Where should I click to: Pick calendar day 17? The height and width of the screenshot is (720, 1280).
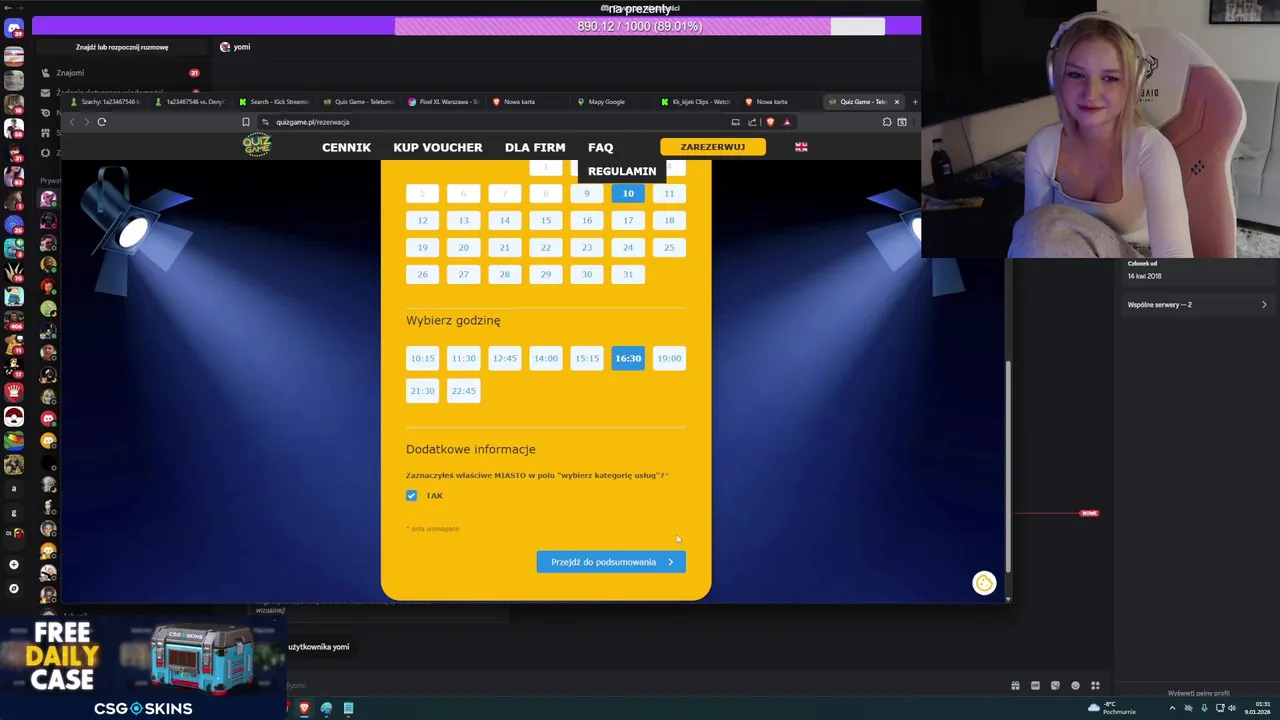click(628, 221)
